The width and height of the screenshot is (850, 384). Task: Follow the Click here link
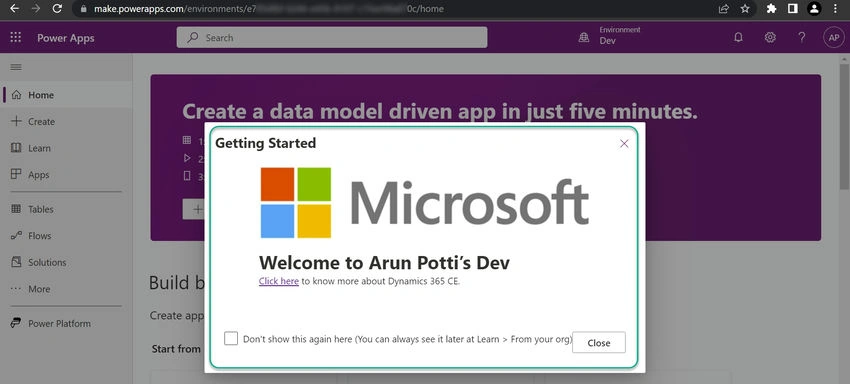279,281
